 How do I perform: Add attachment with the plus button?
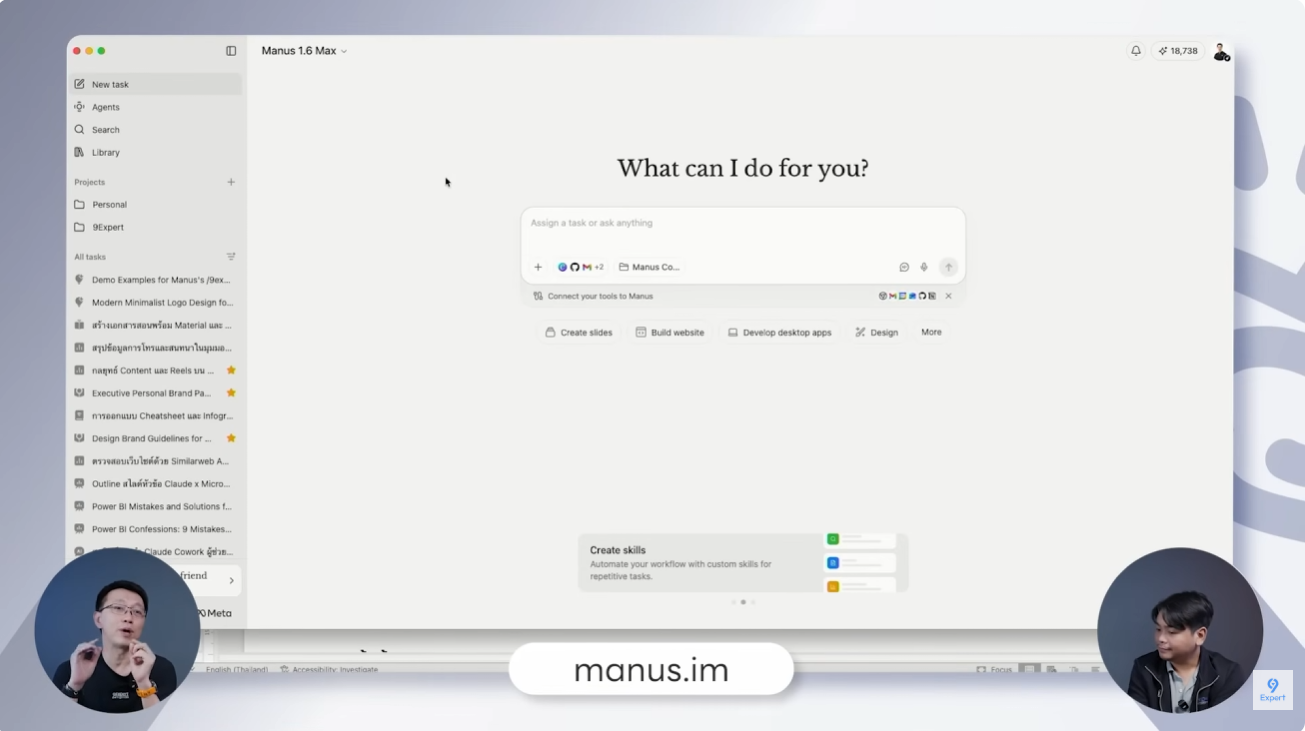click(538, 267)
